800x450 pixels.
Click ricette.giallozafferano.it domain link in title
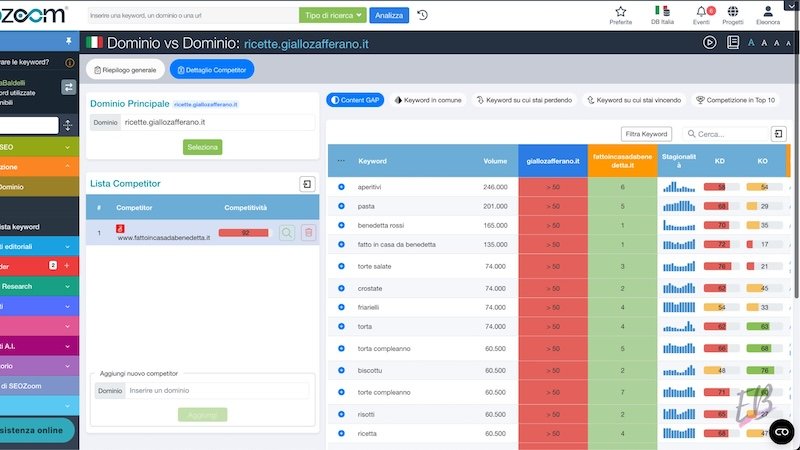point(306,44)
